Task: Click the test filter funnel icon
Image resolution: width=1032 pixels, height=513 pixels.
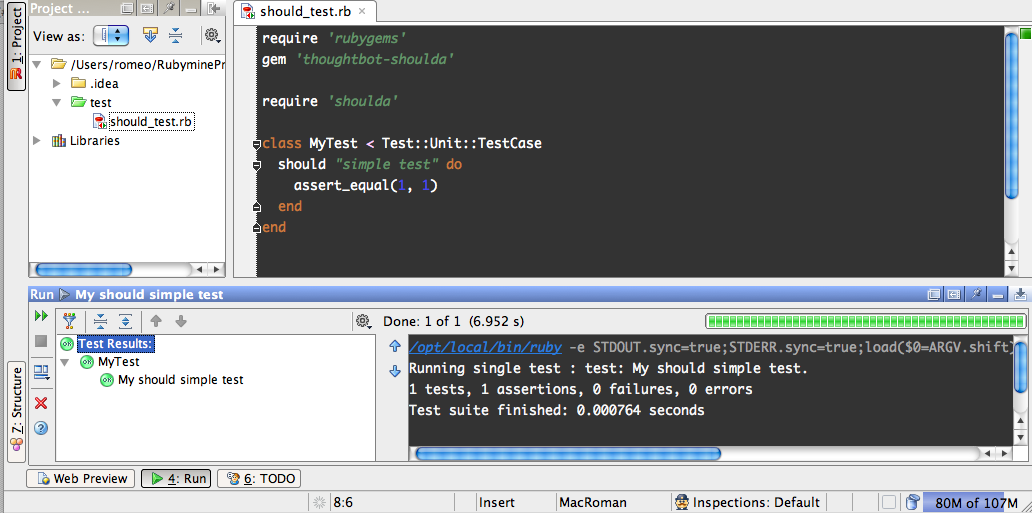Action: [x=70, y=321]
